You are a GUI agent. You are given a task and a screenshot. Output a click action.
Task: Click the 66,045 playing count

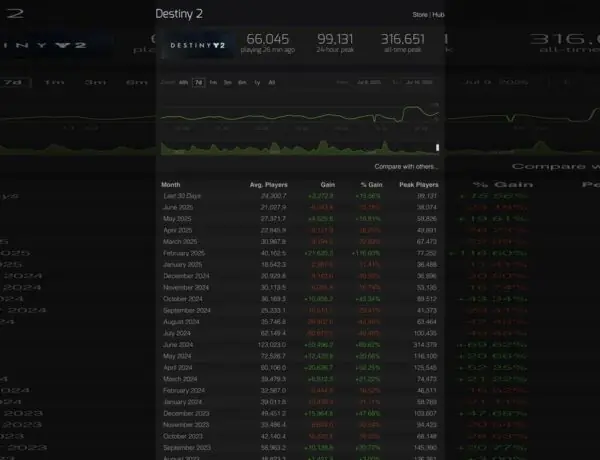[x=267, y=39]
